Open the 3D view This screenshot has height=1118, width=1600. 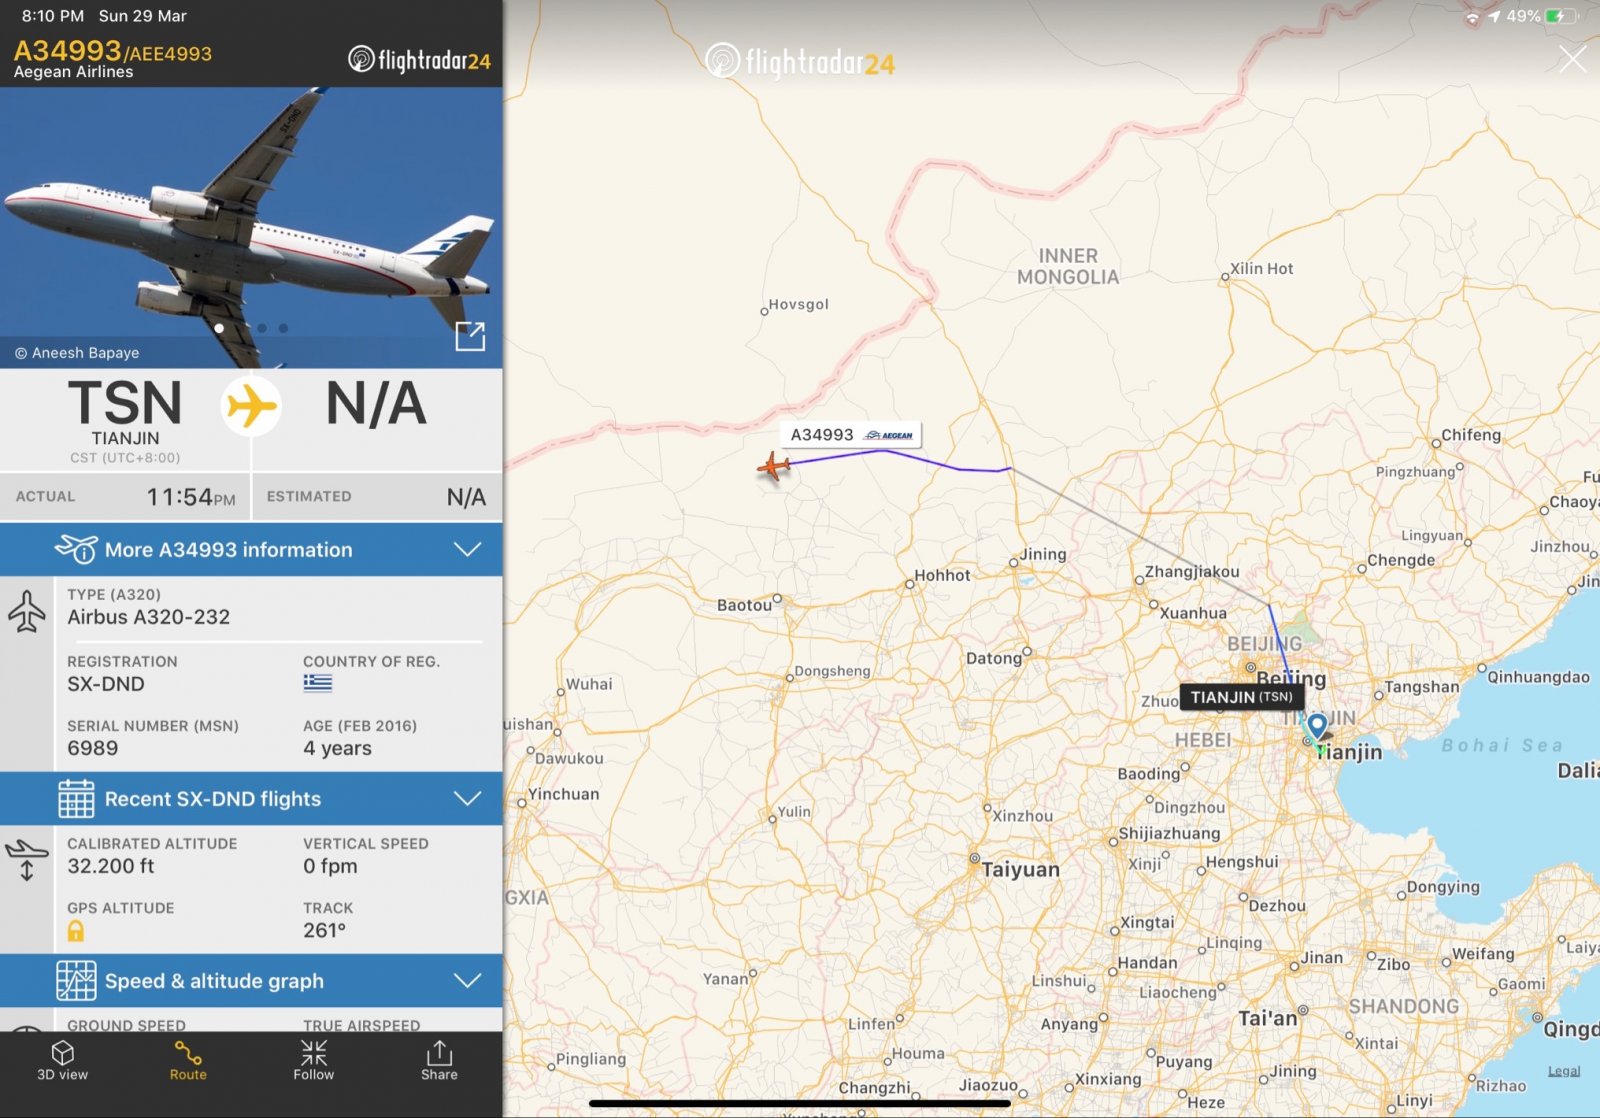(62, 1061)
